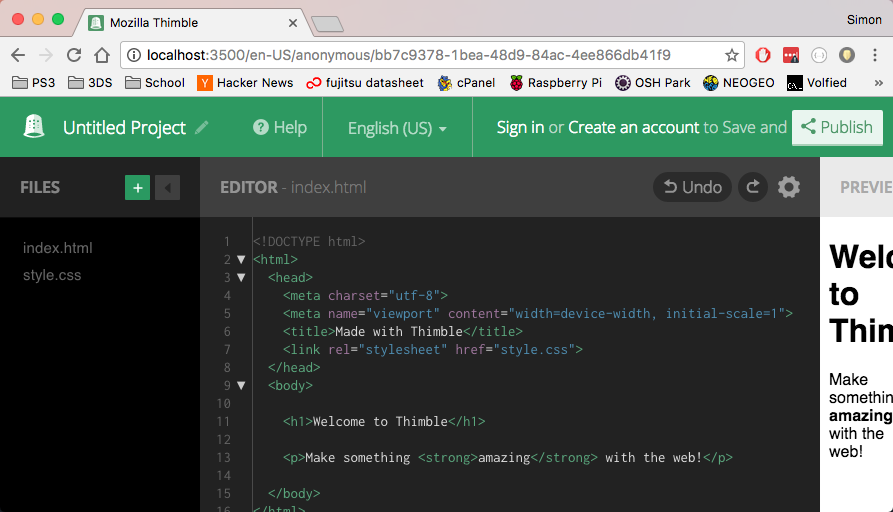Click the Thimble logo icon

34,126
